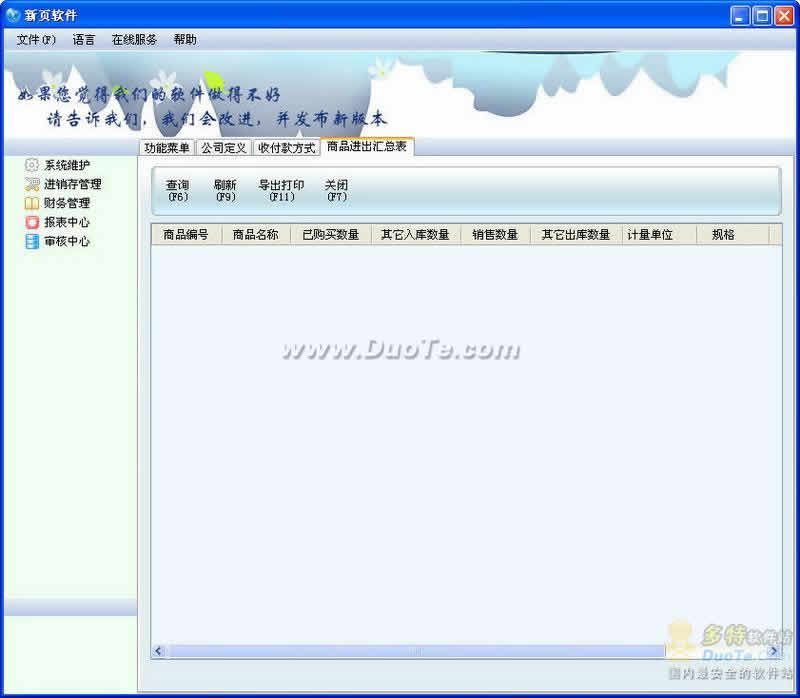The image size is (800, 698).
Task: Open the 在线服务 menu
Action: pyautogui.click(x=134, y=40)
